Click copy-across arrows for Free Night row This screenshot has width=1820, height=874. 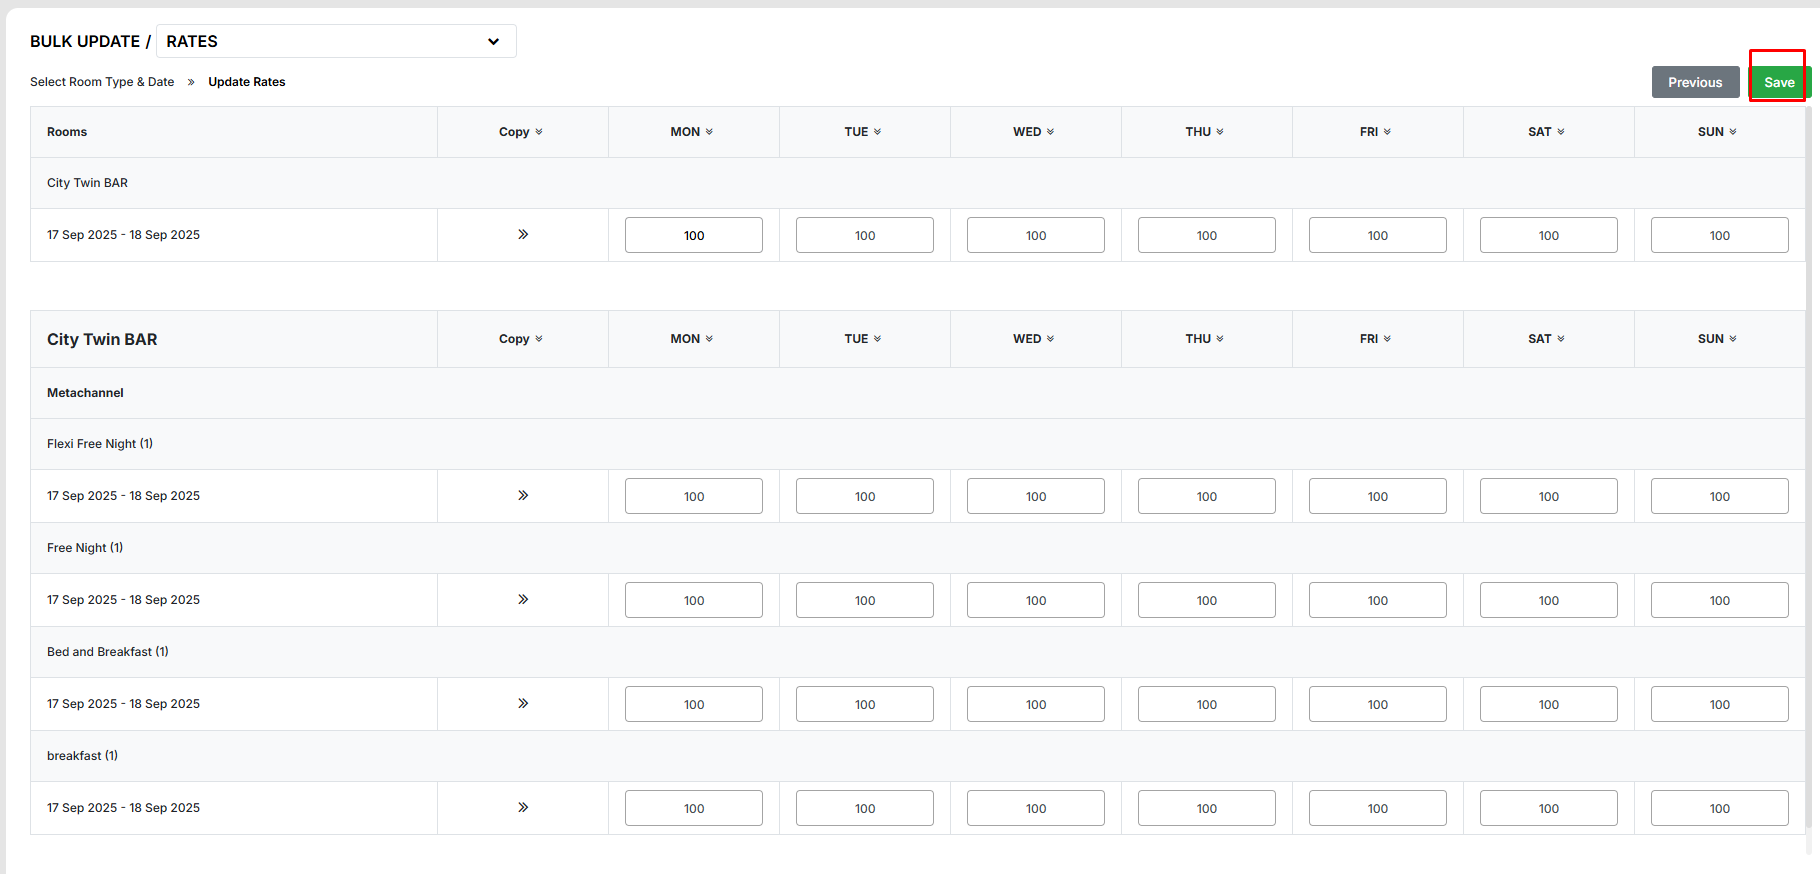(522, 600)
